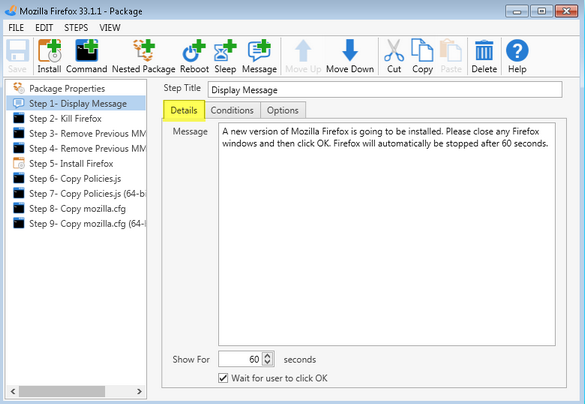Screen dimensions: 585x404
Task: Select Step 6- Copy Policies.js
Action: [76, 179]
